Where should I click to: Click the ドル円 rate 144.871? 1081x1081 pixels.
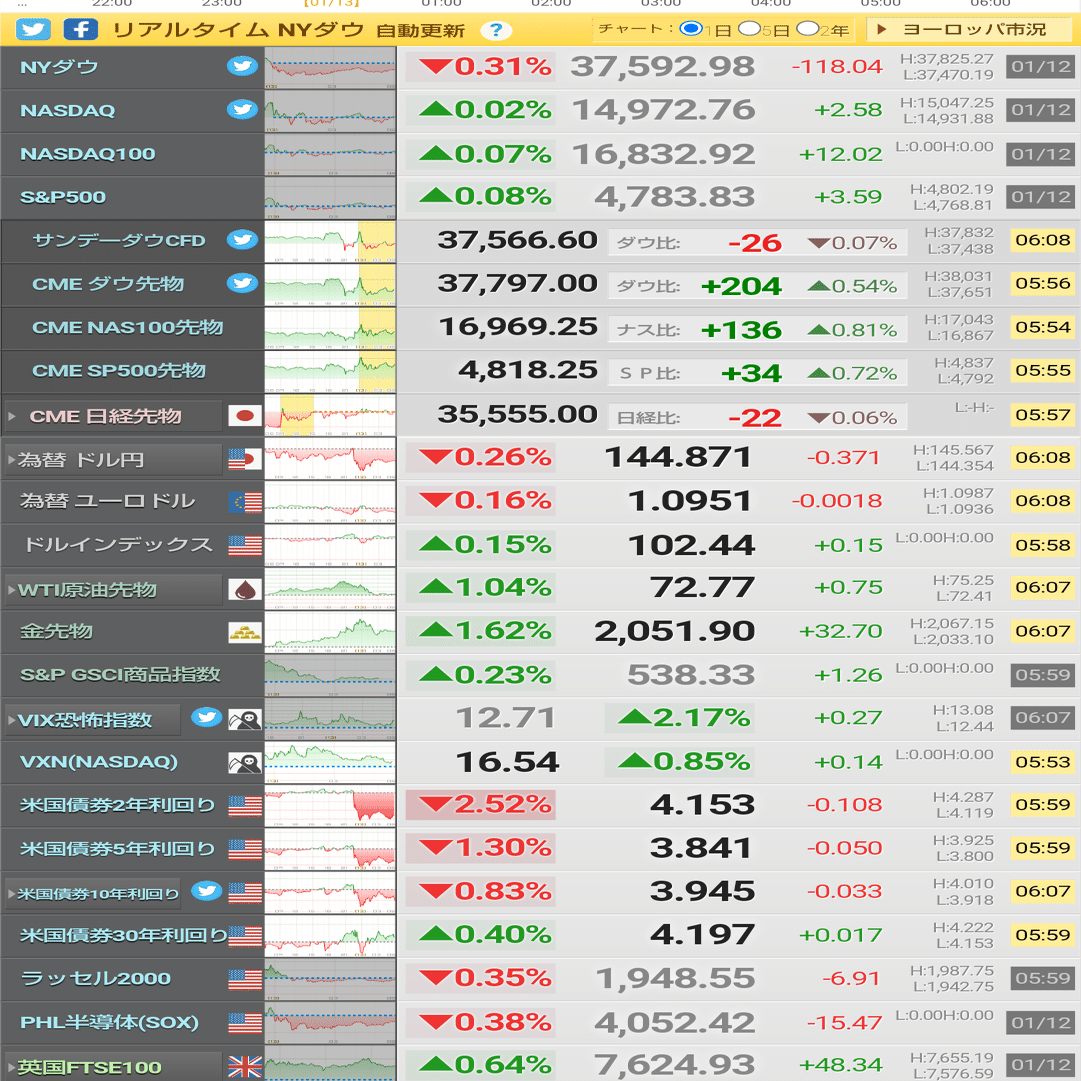coord(678,458)
